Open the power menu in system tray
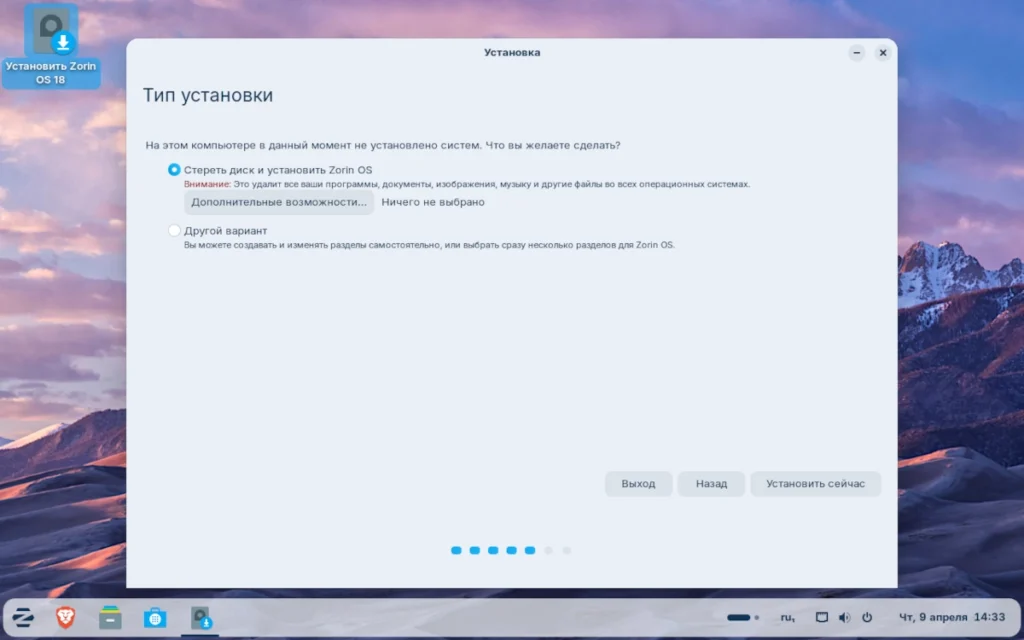The width and height of the screenshot is (1024, 640). point(867,617)
